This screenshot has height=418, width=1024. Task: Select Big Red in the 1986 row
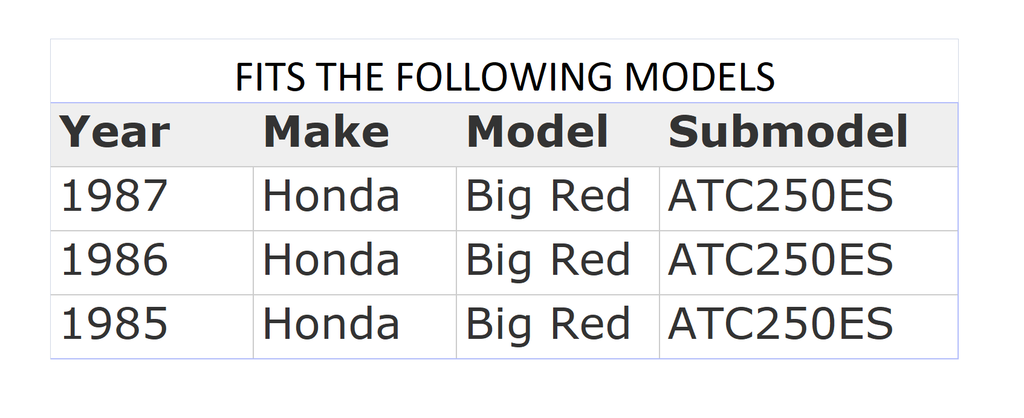coord(548,260)
